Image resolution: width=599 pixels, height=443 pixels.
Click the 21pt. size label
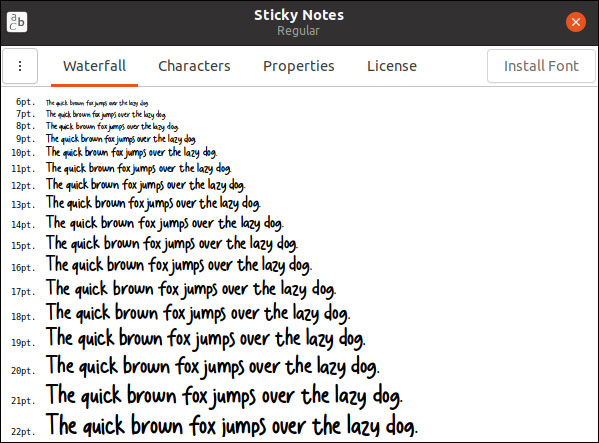coord(23,401)
